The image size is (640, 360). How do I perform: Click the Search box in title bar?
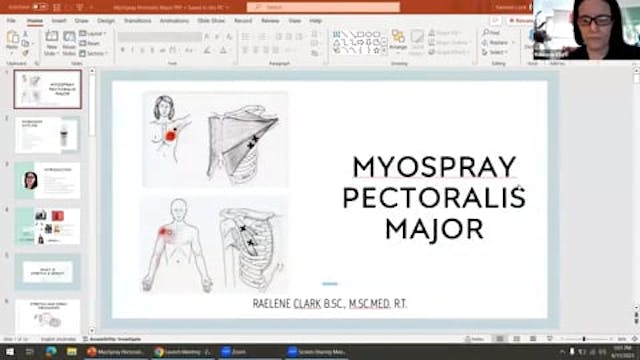(323, 7)
